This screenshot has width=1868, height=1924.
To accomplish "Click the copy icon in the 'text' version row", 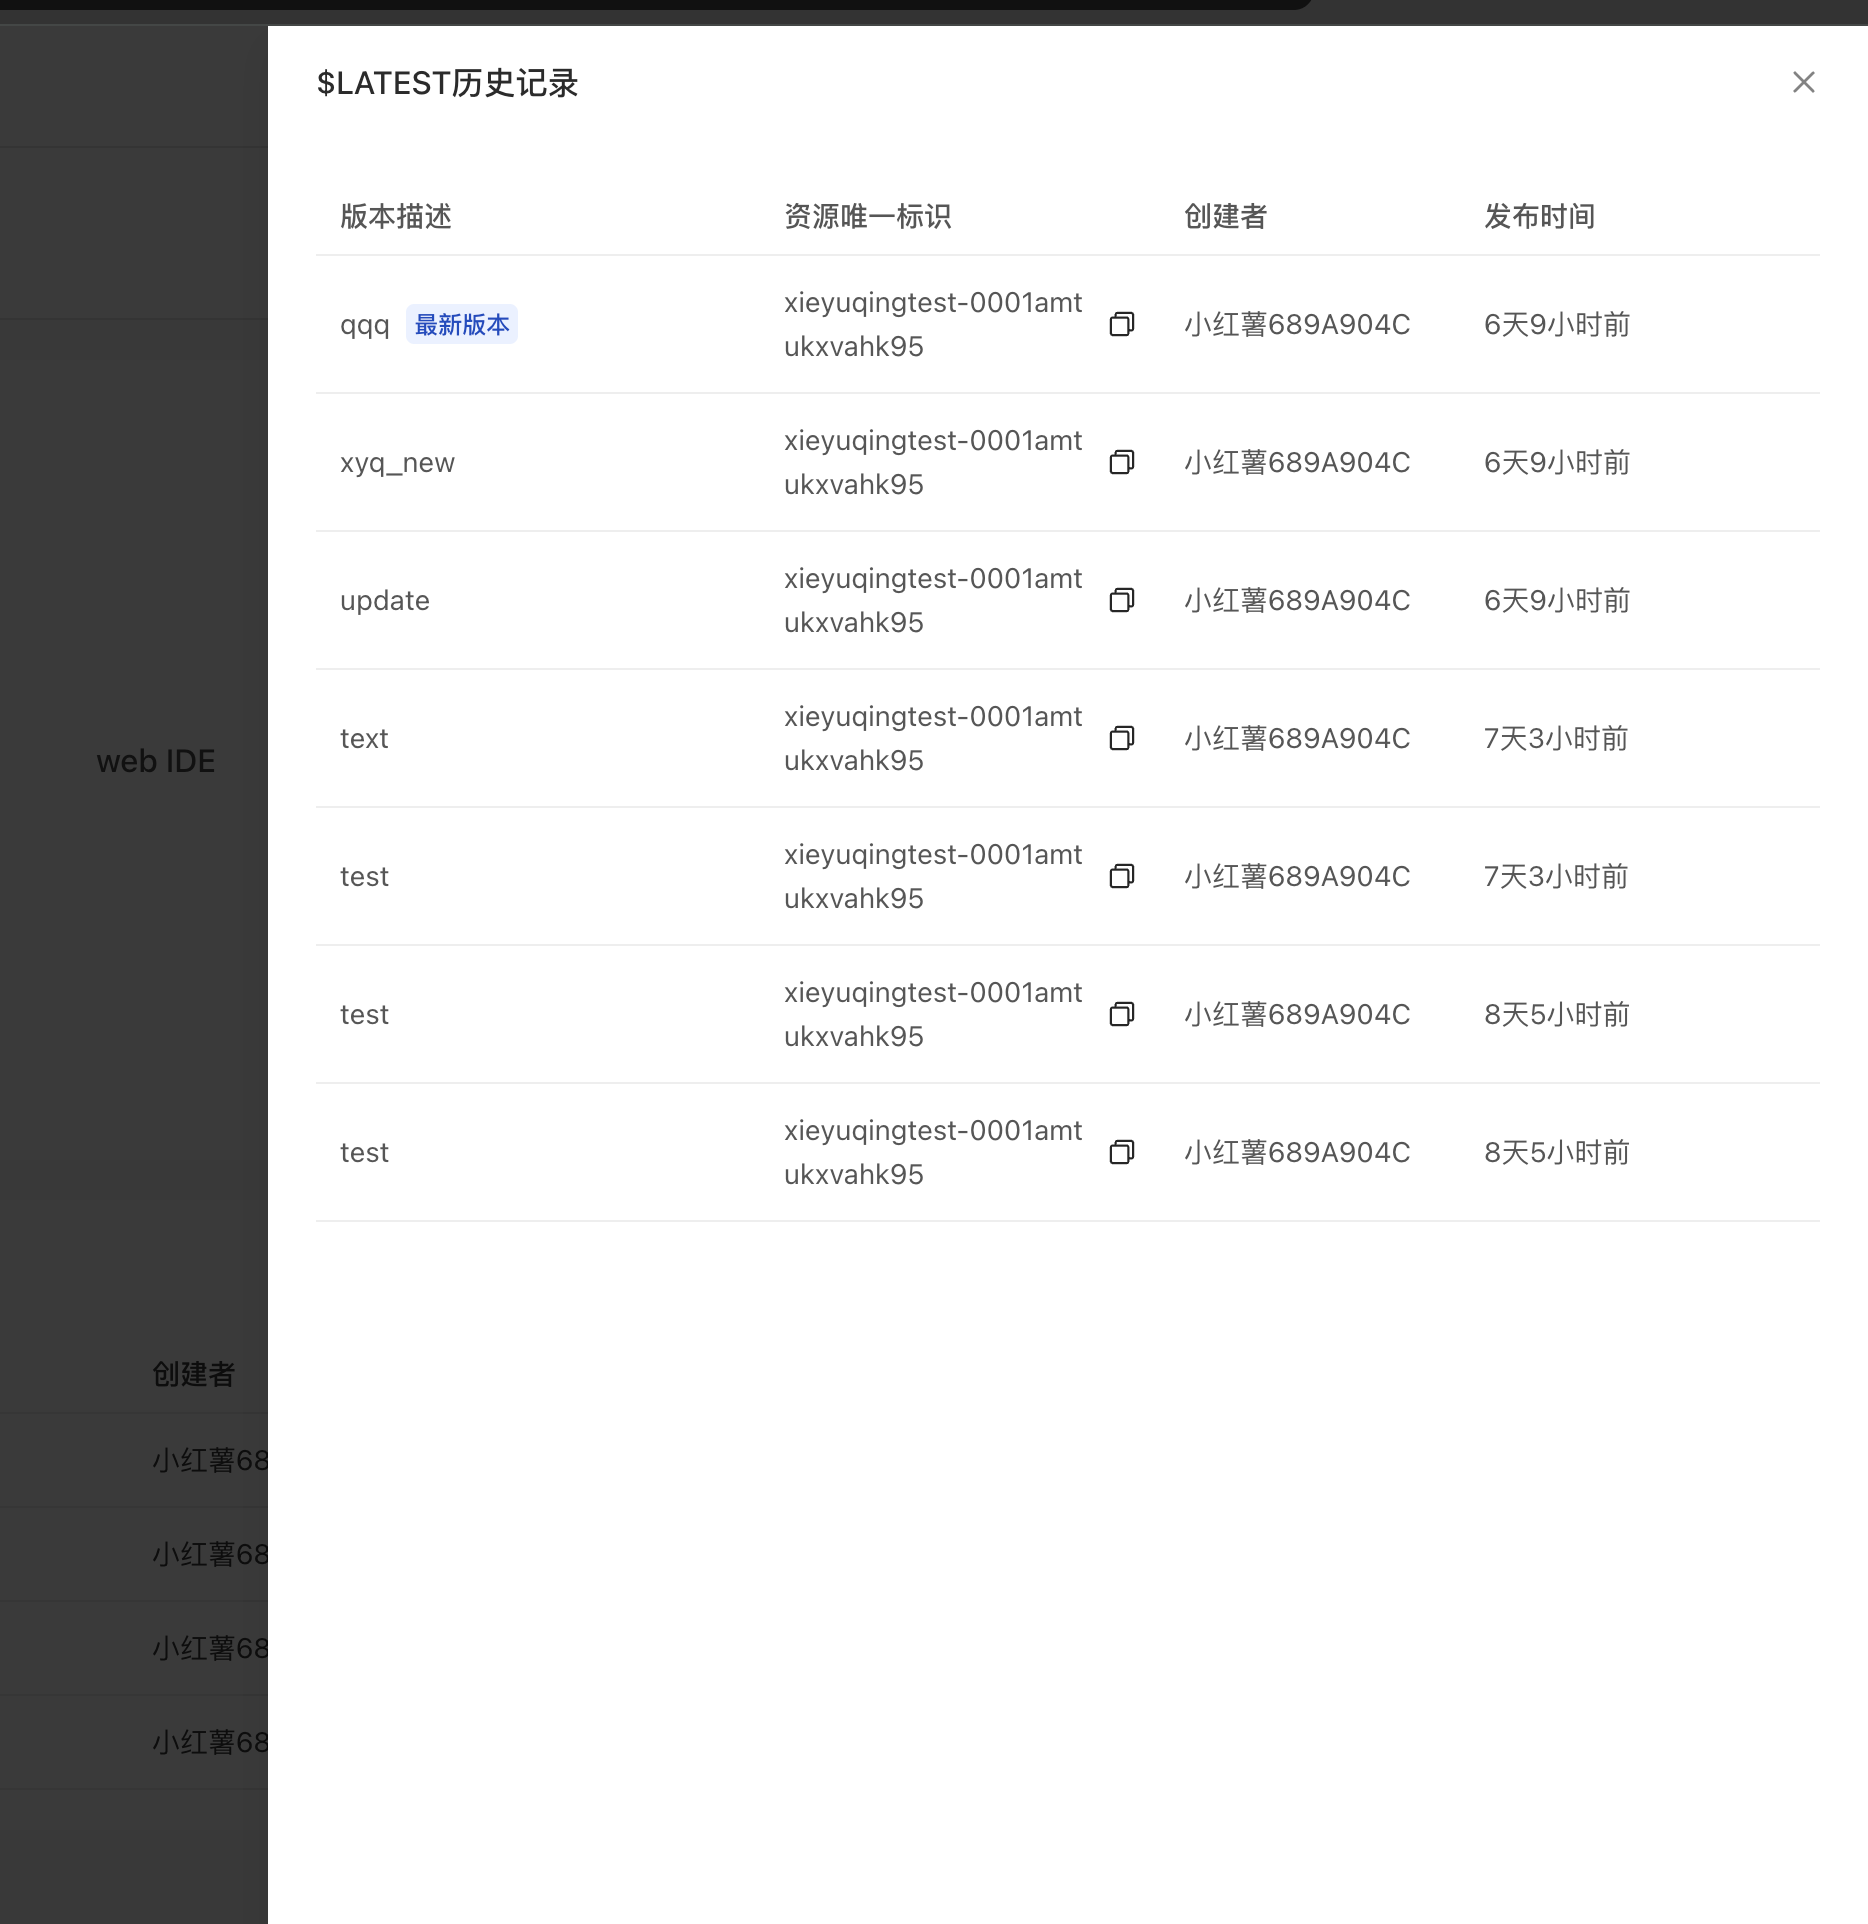I will pyautogui.click(x=1121, y=738).
